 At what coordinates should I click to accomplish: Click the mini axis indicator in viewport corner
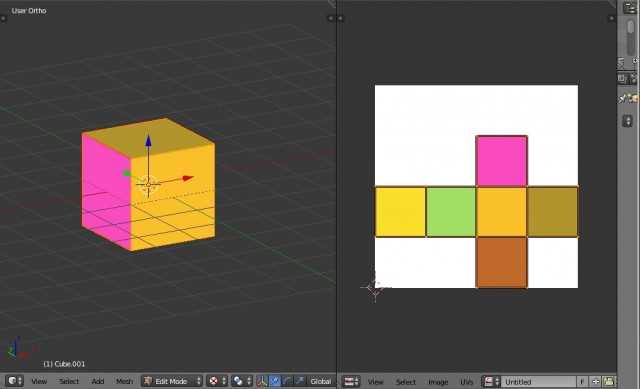coord(16,348)
